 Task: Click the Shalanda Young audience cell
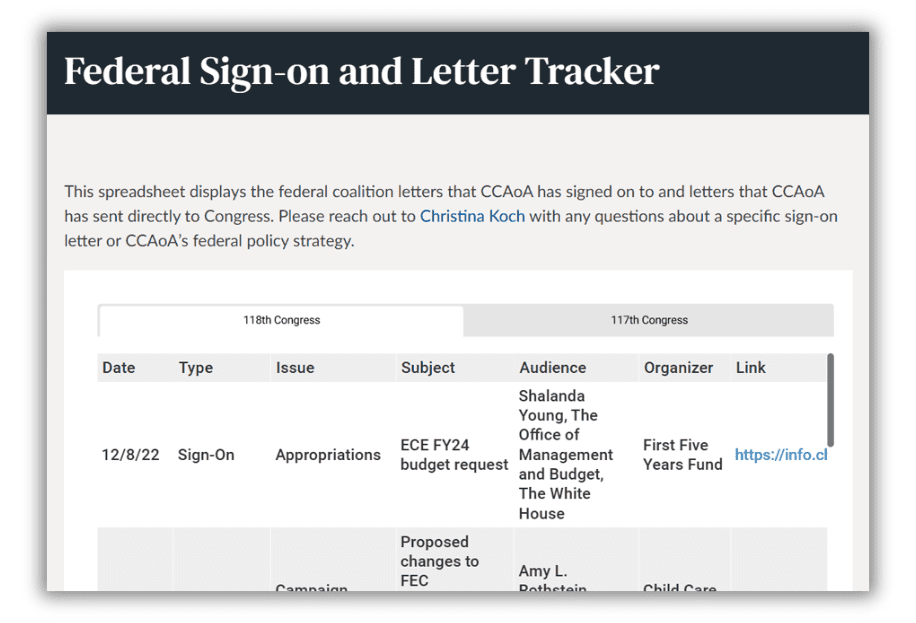[566, 455]
